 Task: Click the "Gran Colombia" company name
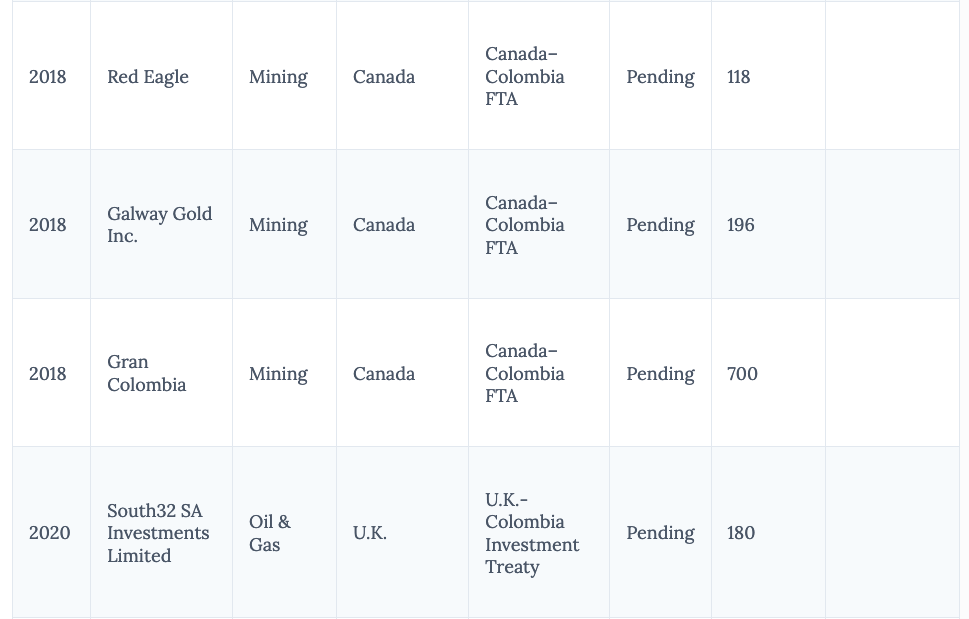(146, 373)
